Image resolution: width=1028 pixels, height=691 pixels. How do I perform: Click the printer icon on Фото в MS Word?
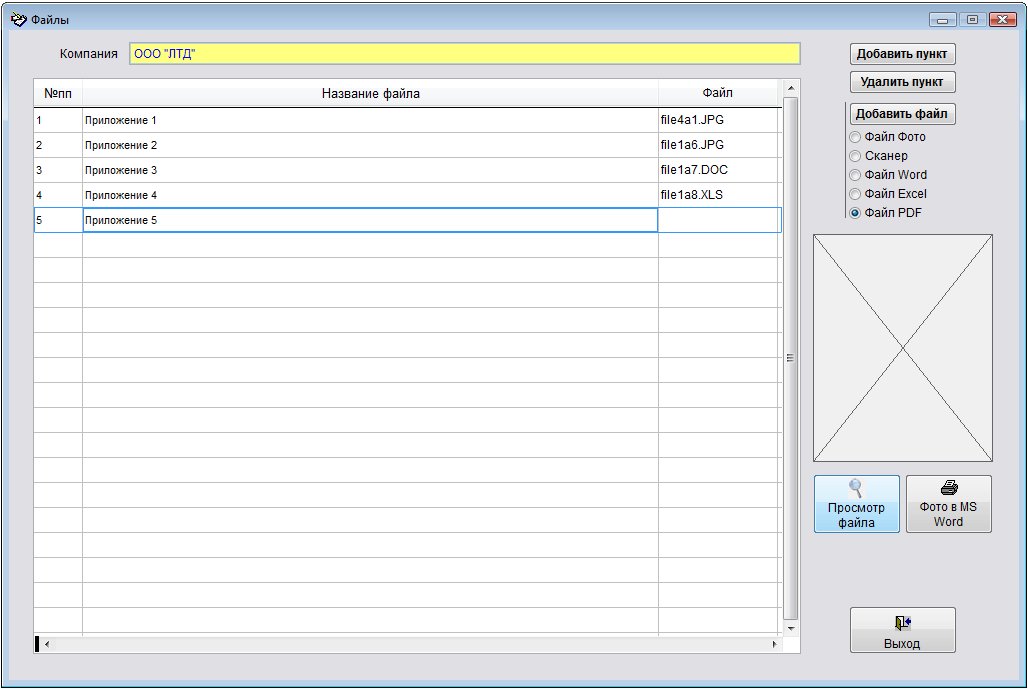(x=949, y=488)
